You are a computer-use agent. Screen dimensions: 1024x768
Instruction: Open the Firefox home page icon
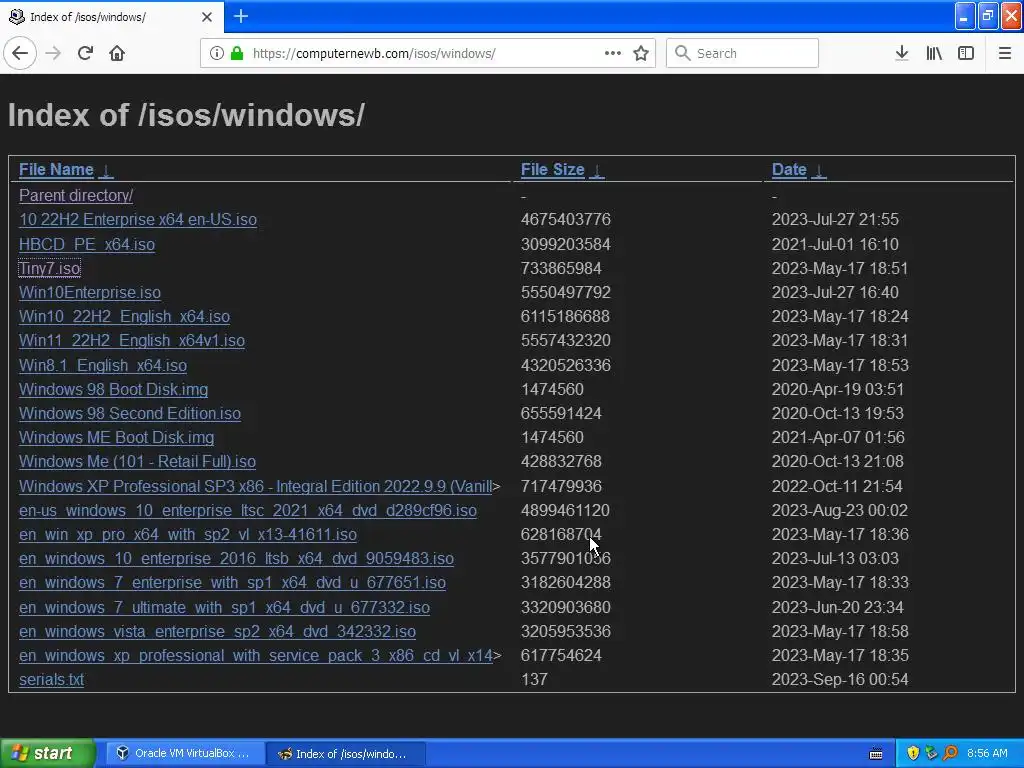117,53
